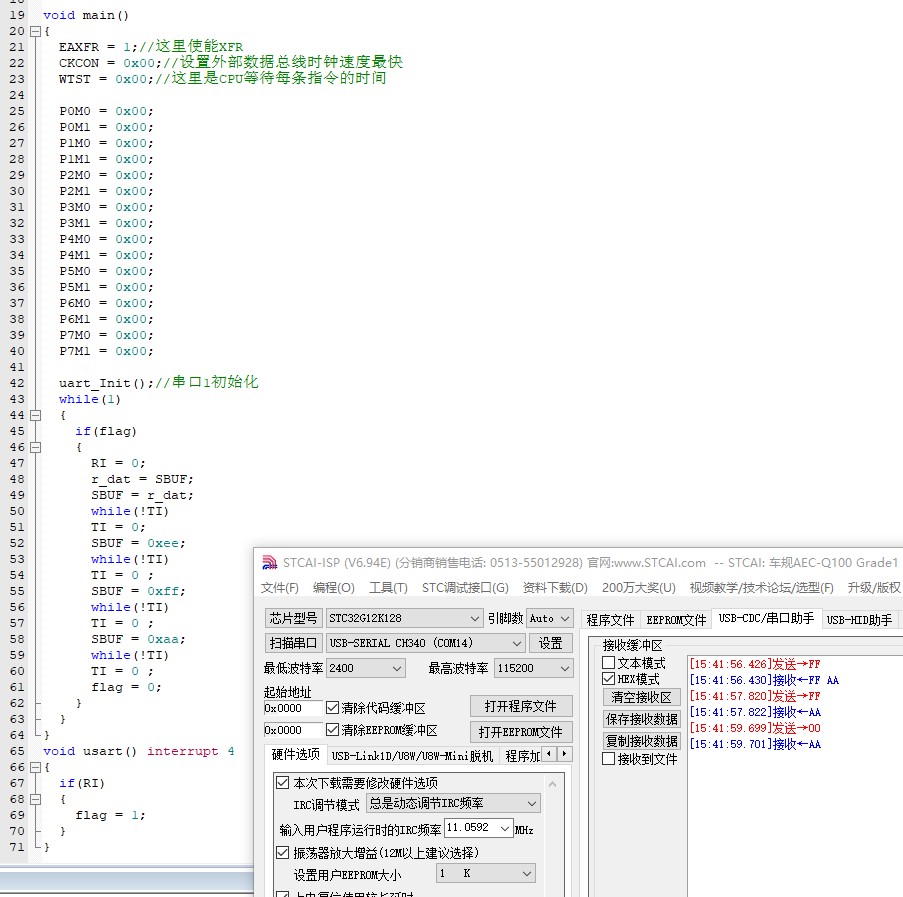903x897 pixels.
Task: Open the 工具(T) menu
Action: click(x=388, y=587)
